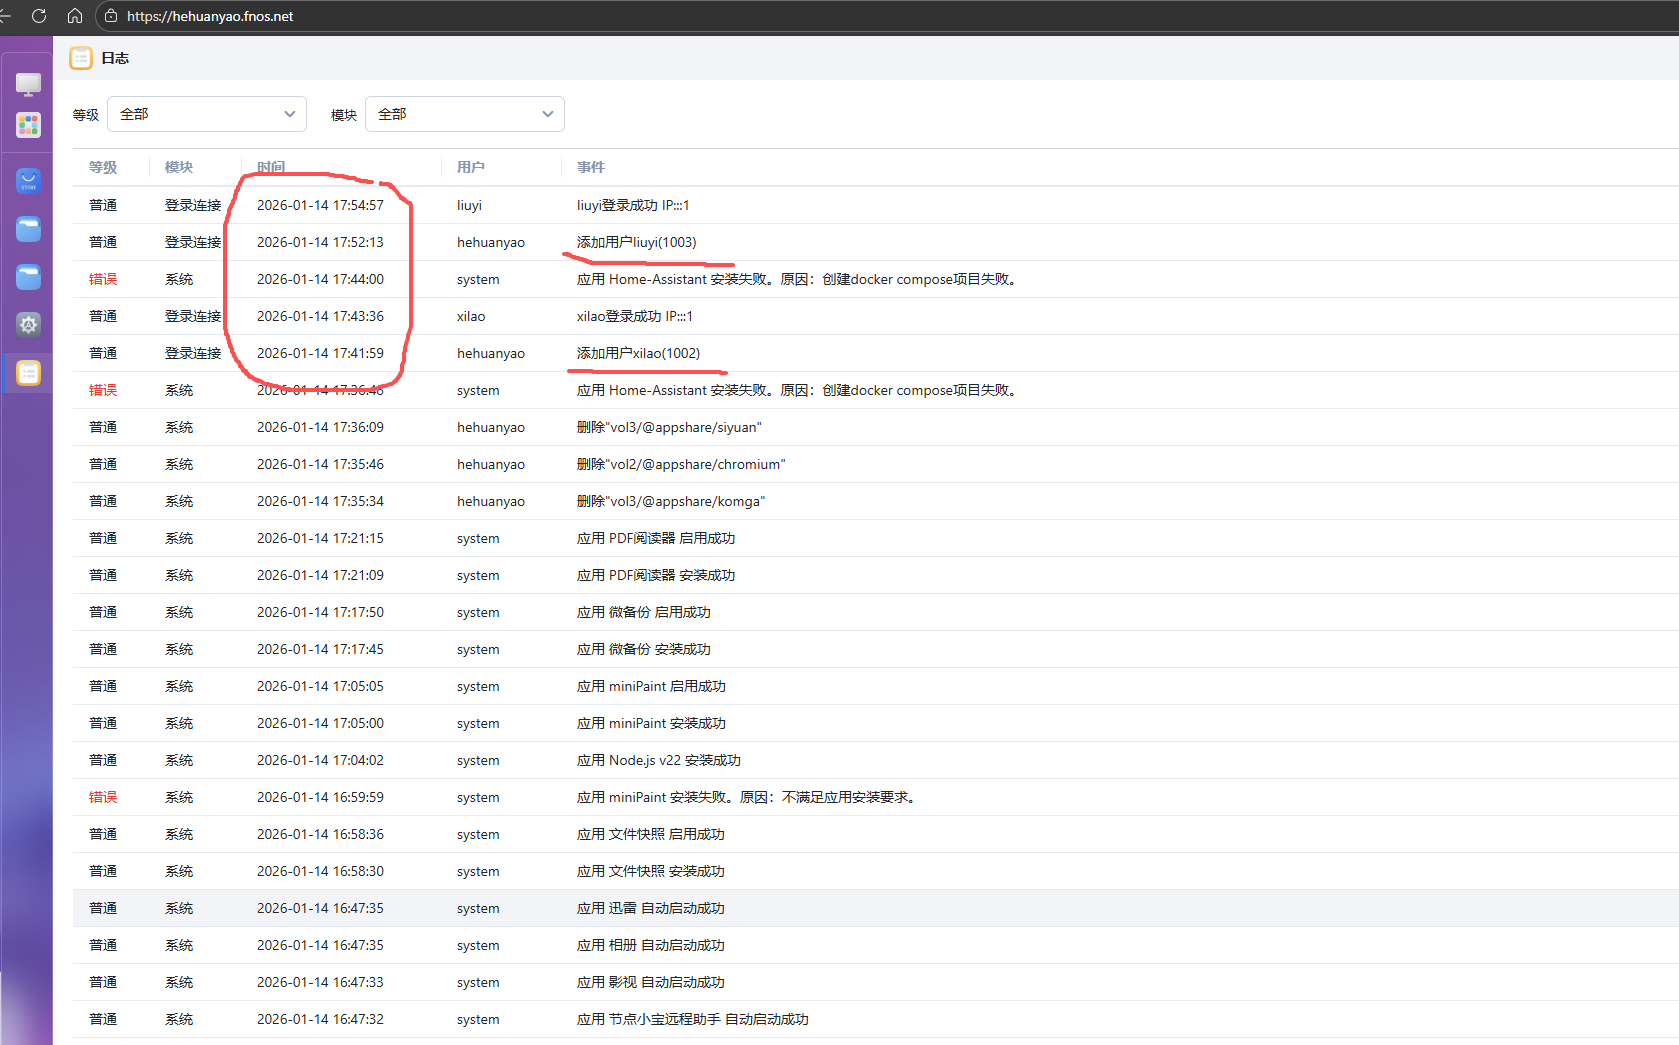Click Home-Assistant install failure at 17:44:00
The height and width of the screenshot is (1045, 1679).
pyautogui.click(x=799, y=279)
